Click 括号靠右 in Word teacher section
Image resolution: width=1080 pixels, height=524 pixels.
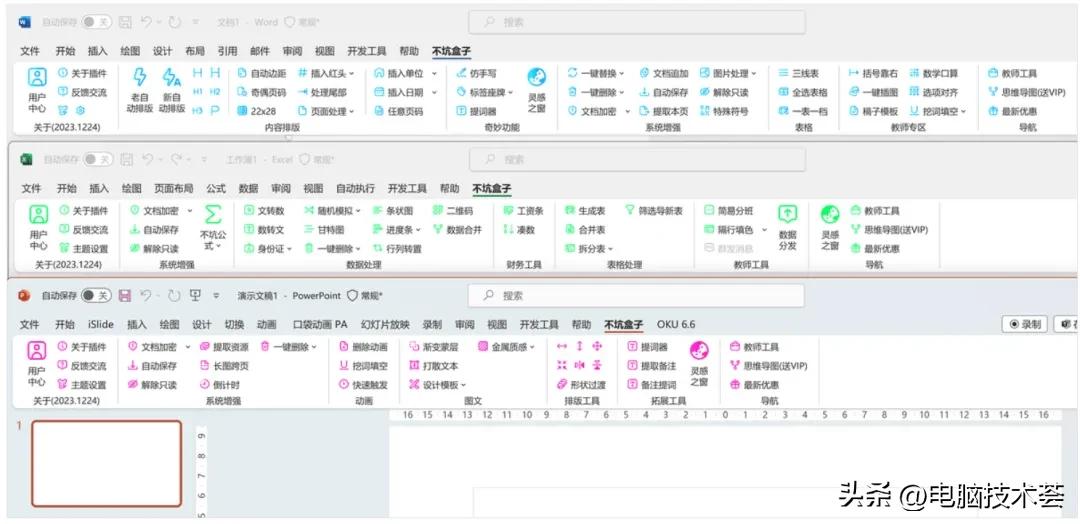pos(874,73)
